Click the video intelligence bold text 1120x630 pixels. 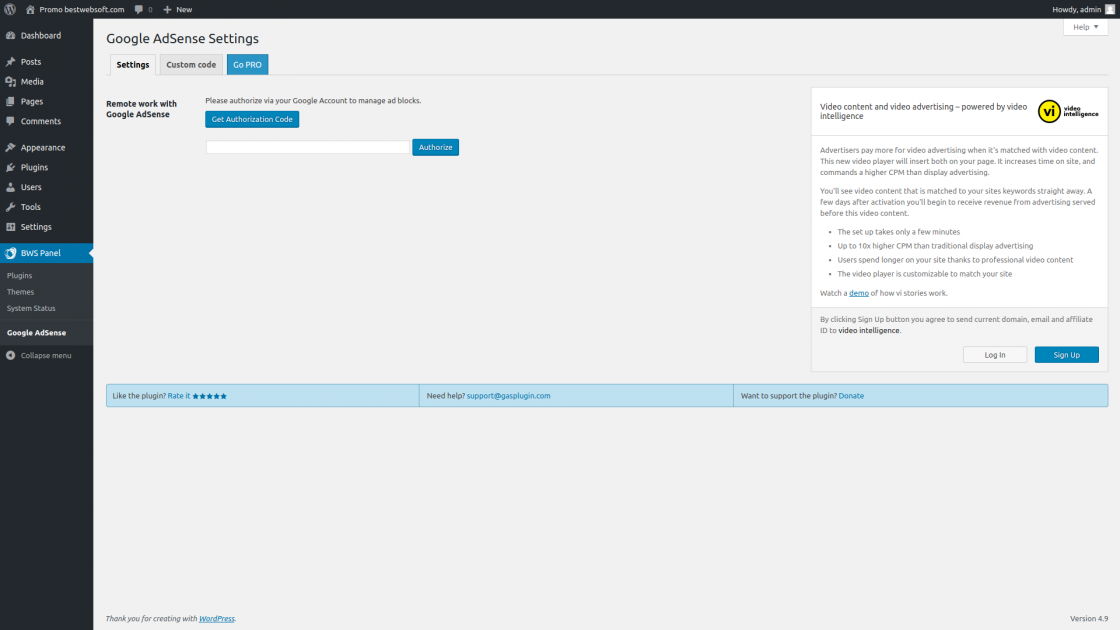869,331
